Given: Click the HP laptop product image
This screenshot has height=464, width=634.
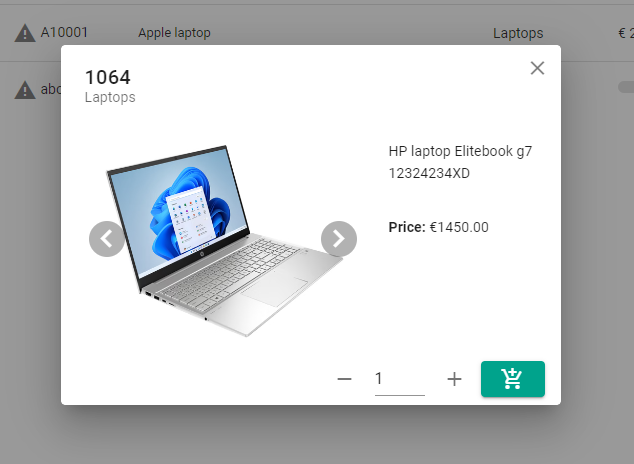Looking at the screenshot, I should (225, 240).
